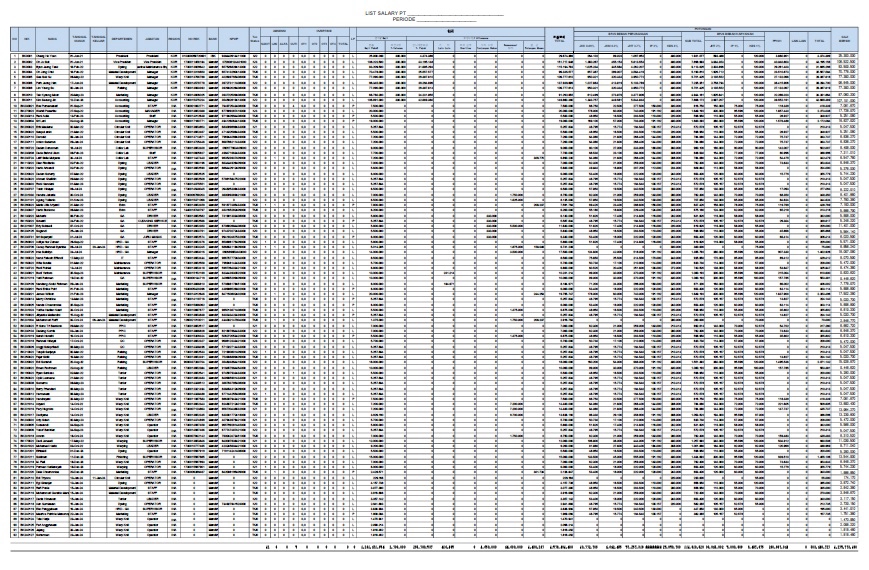This screenshot has height=570, width=869.
Task: Click the BPJS BEBAN KARYAWAN header
Action: click(735, 34)
